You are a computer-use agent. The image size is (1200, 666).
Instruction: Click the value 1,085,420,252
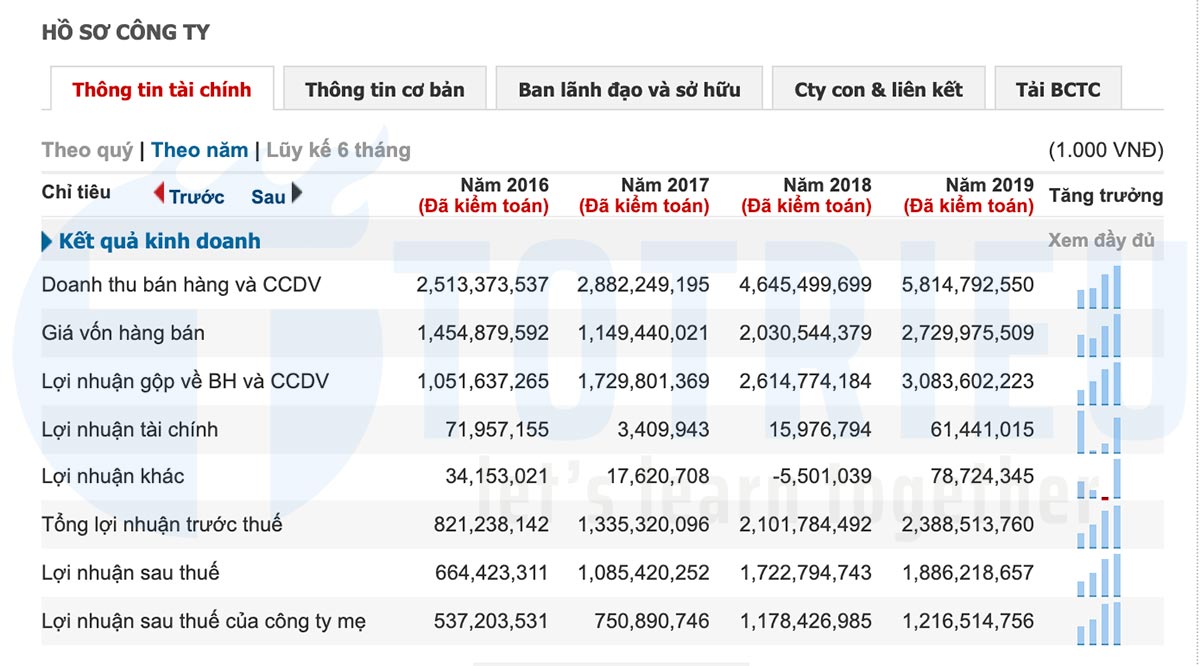pos(644,573)
